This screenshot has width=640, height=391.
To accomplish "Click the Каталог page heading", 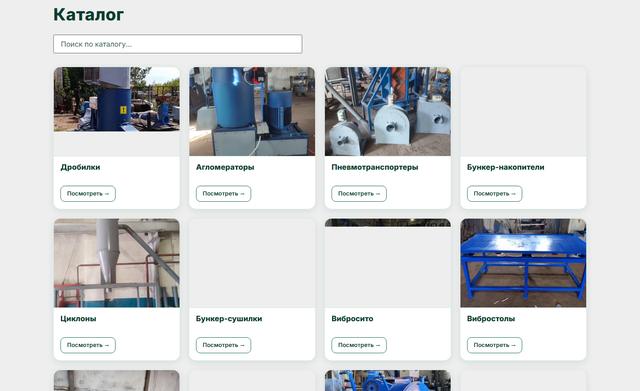I will [x=89, y=15].
